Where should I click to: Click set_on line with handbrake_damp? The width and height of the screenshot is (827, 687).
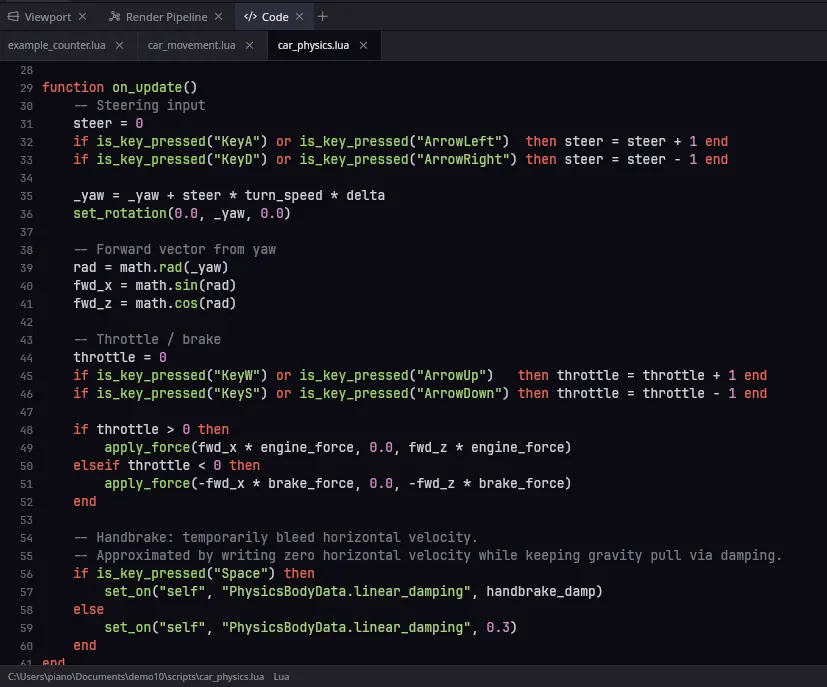coord(353,592)
